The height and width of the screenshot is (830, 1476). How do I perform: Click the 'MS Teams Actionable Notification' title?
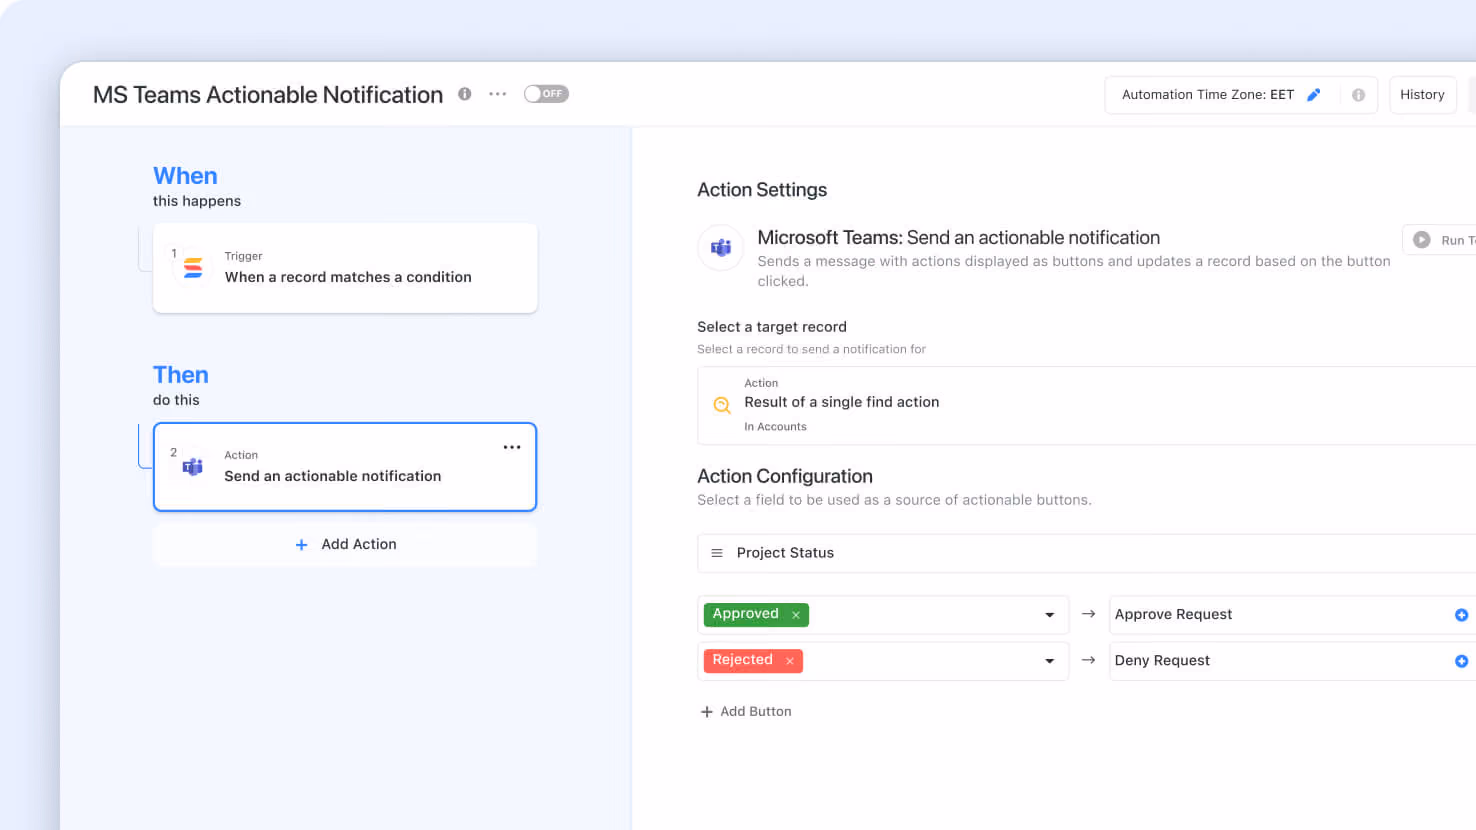pyautogui.click(x=268, y=95)
